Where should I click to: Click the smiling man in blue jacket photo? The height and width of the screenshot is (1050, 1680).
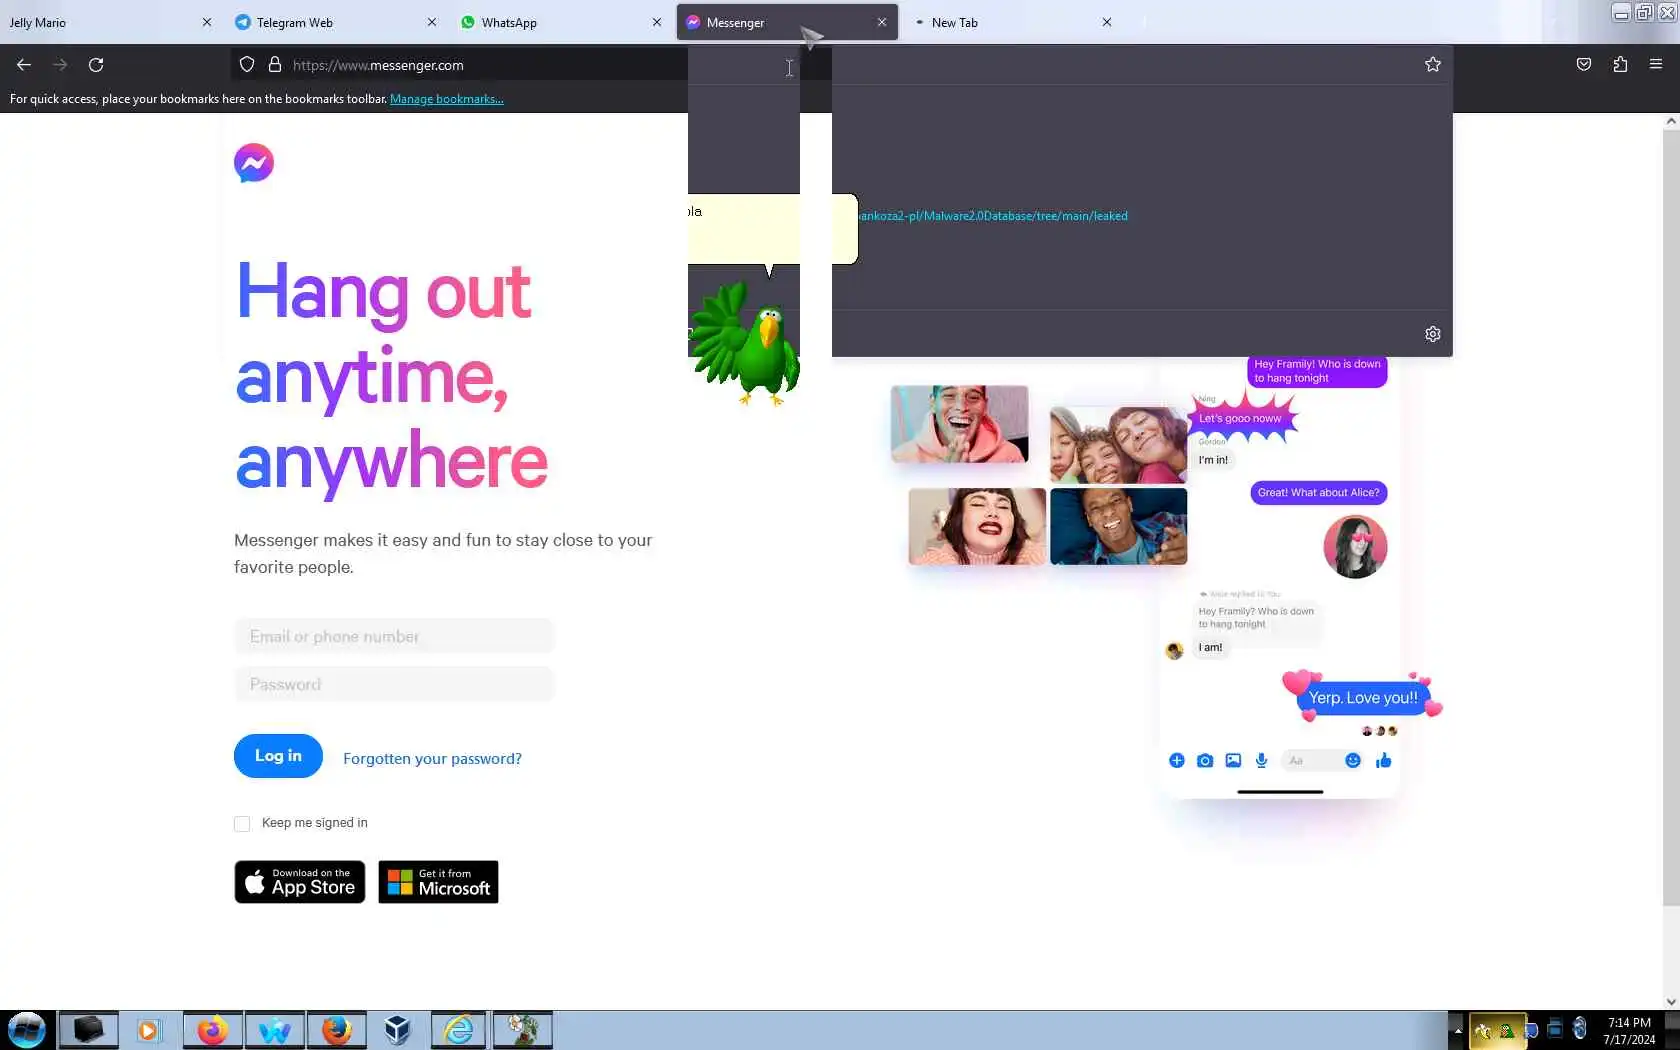pyautogui.click(x=1119, y=527)
